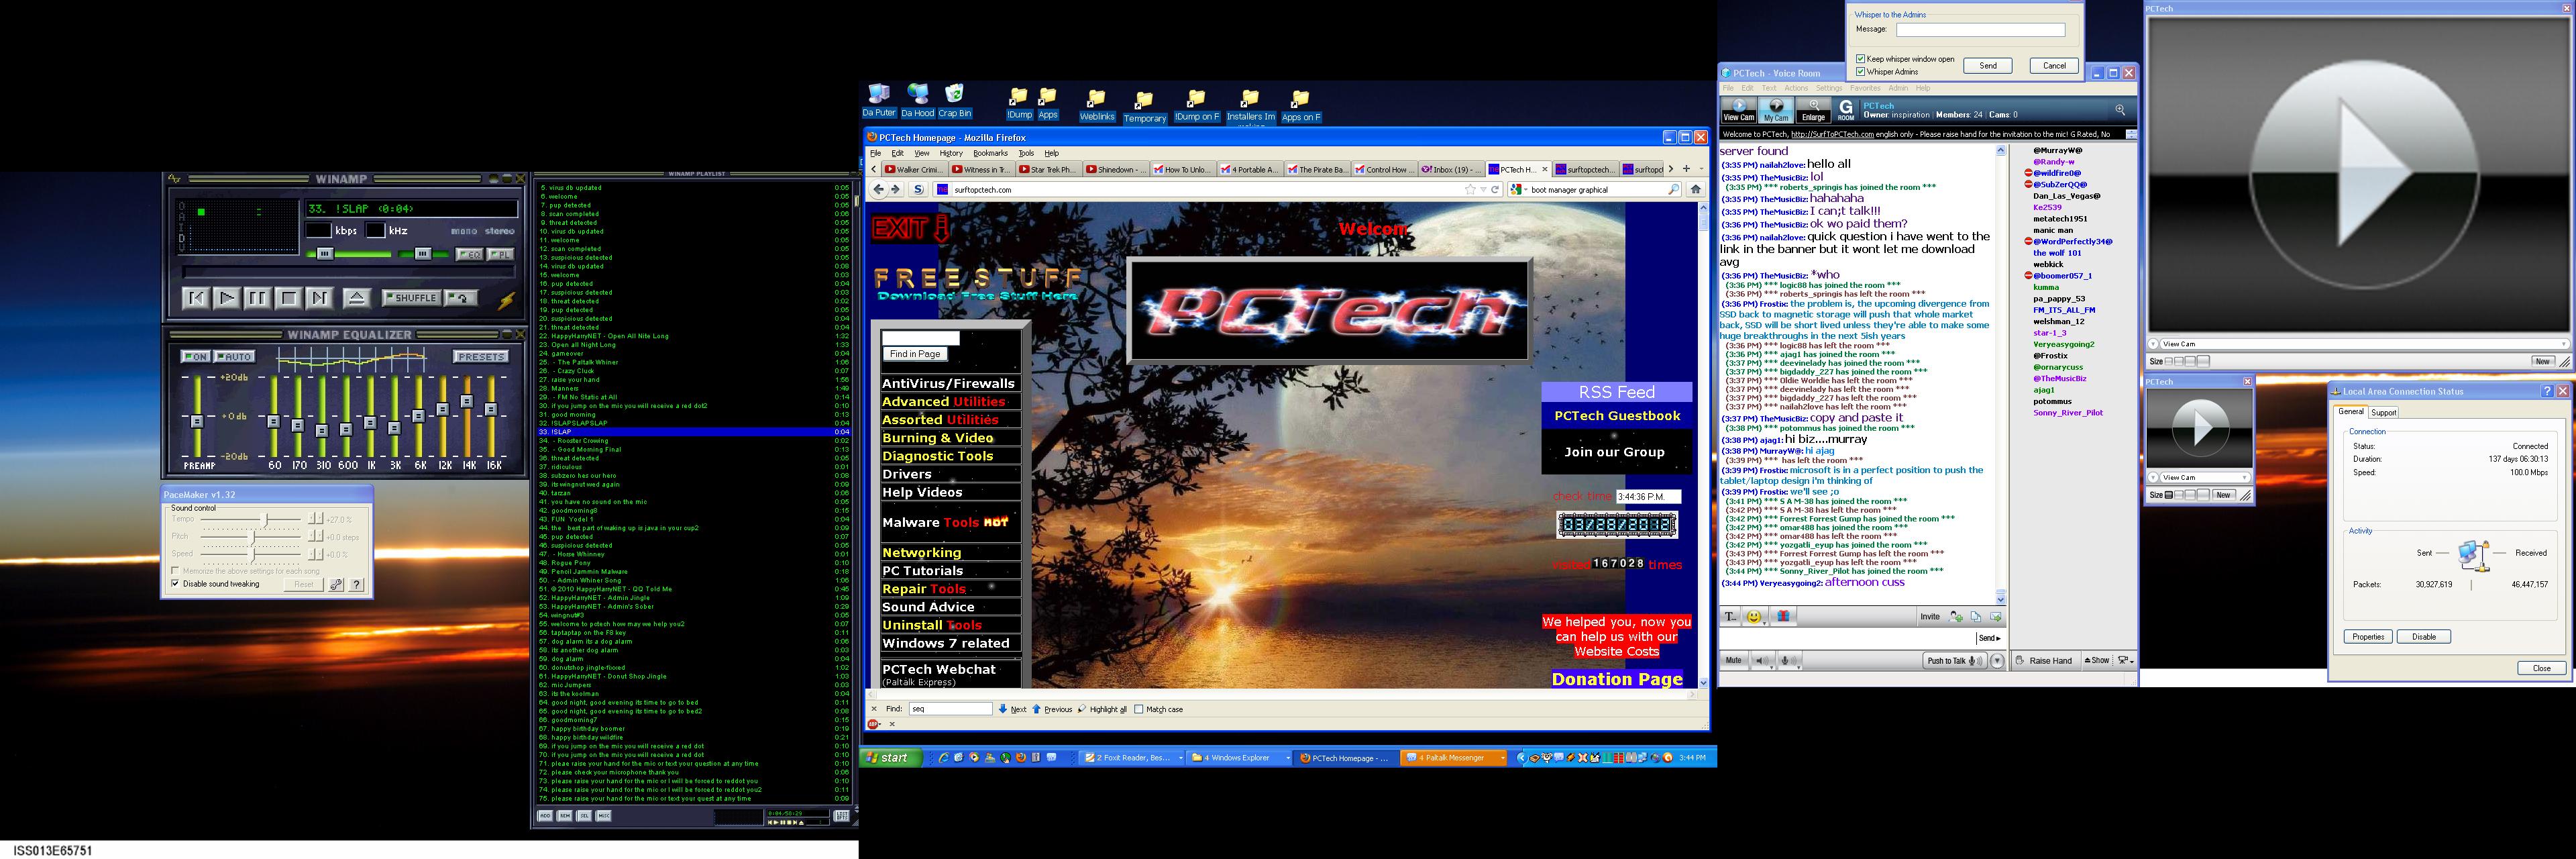
Task: Click Enlarge button in Paltalk toolbar
Action: coord(1813,110)
